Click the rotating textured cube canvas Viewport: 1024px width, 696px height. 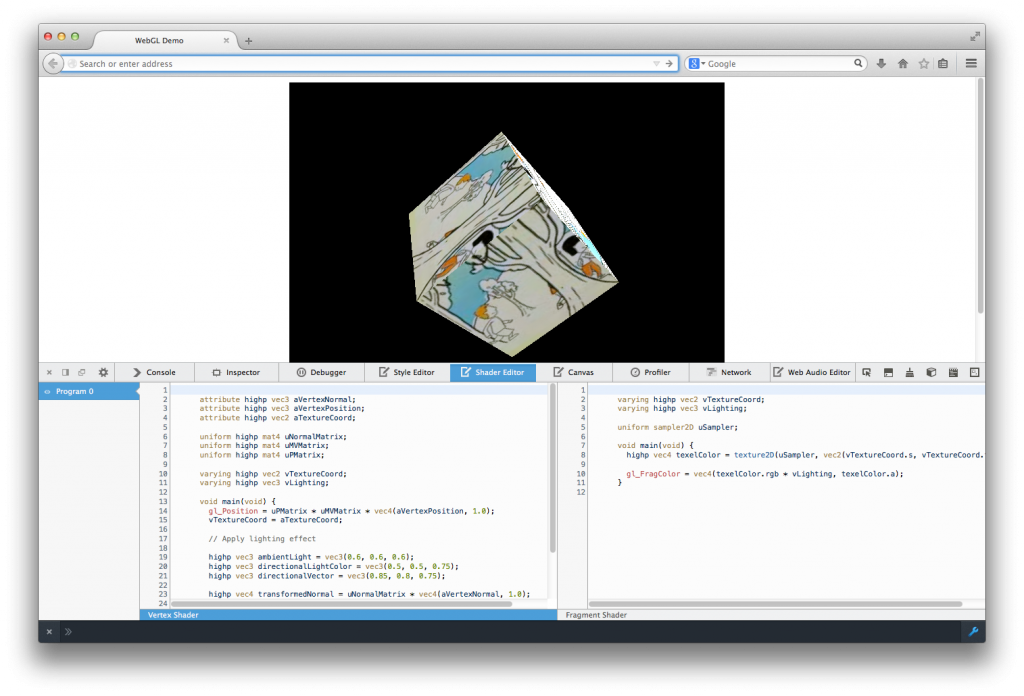(x=507, y=222)
